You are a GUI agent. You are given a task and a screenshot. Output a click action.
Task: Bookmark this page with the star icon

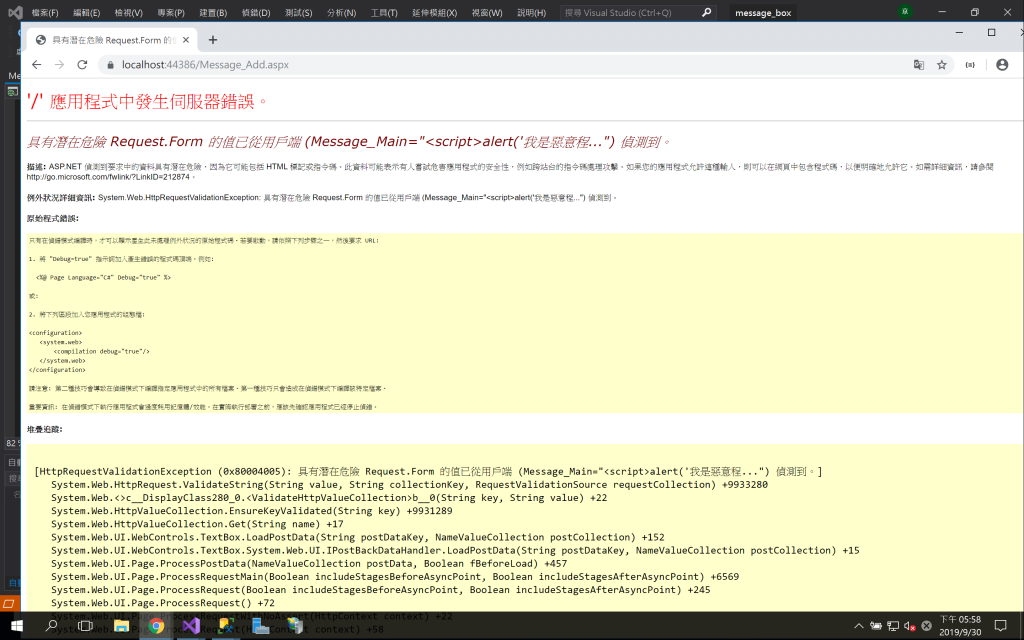pos(942,65)
